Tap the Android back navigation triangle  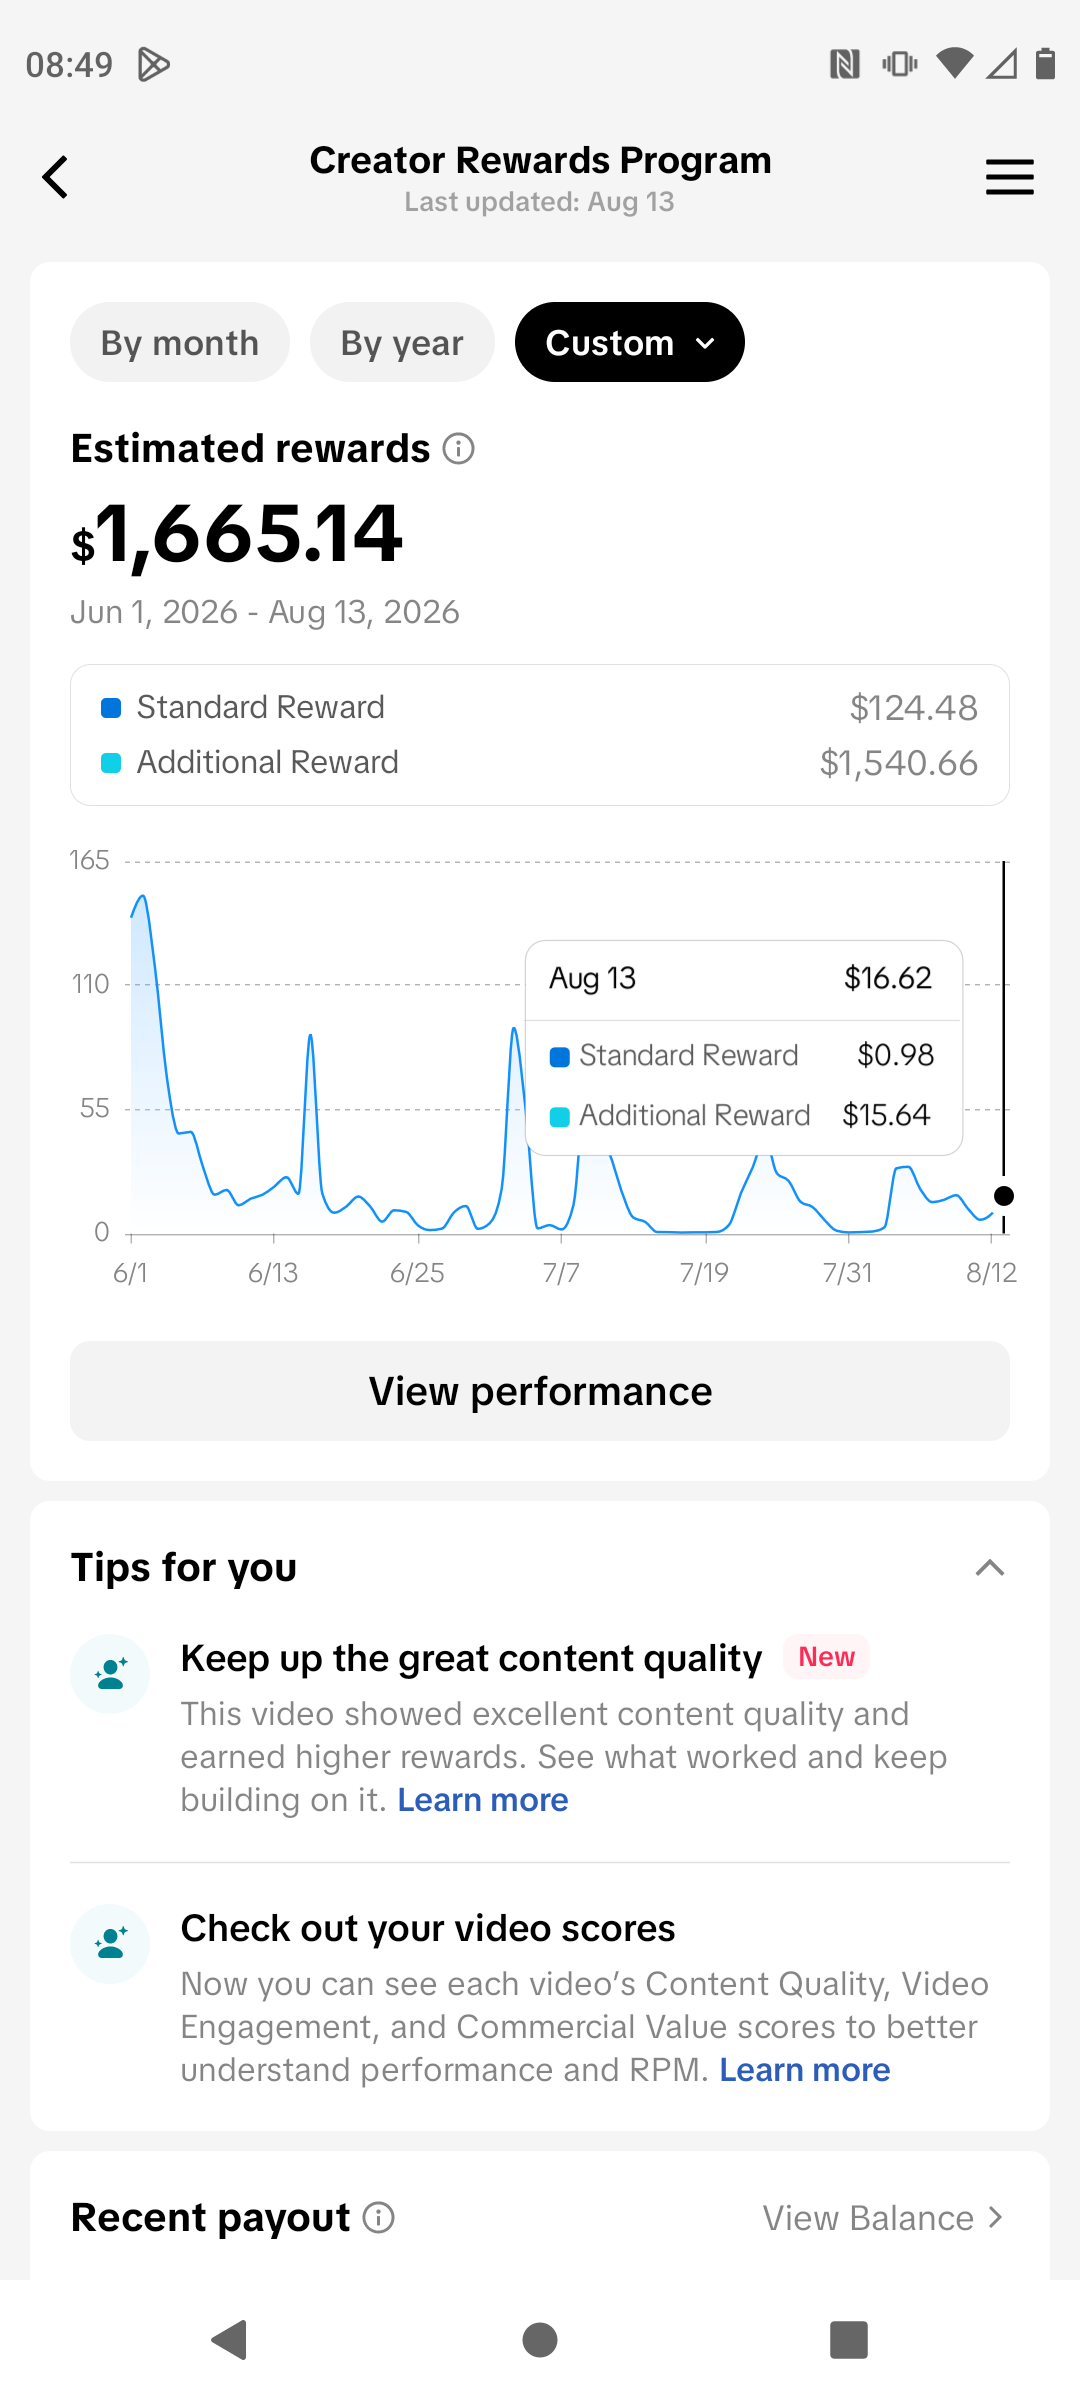point(230,2340)
